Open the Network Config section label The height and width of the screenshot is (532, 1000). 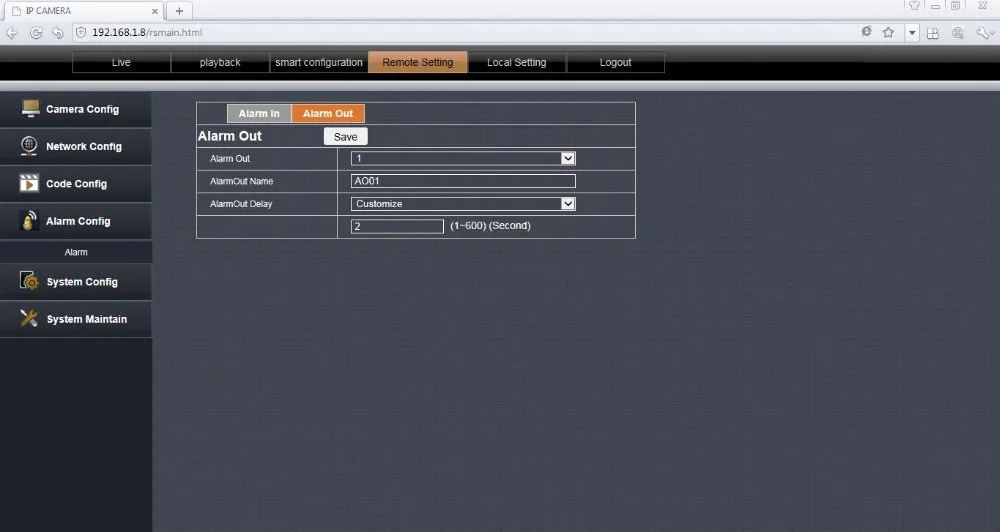point(84,146)
